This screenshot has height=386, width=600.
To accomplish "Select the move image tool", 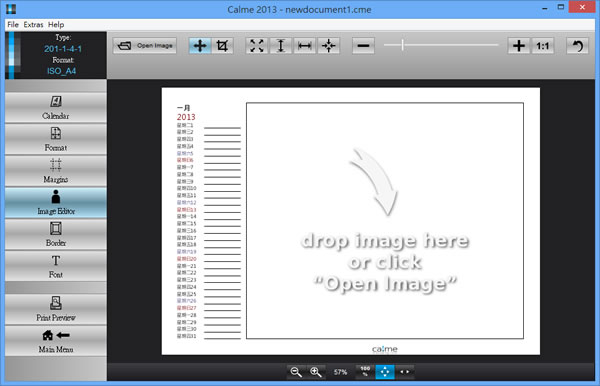I will pyautogui.click(x=200, y=46).
